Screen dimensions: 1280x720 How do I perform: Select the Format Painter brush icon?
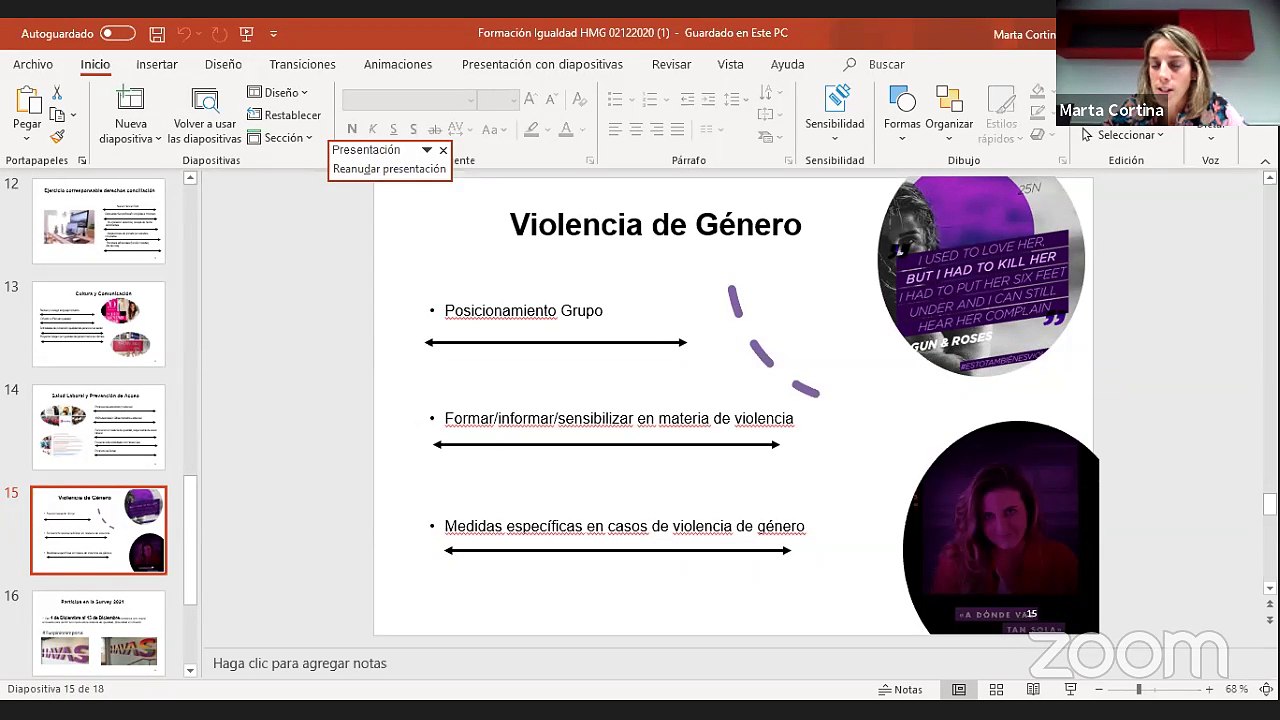(x=57, y=137)
